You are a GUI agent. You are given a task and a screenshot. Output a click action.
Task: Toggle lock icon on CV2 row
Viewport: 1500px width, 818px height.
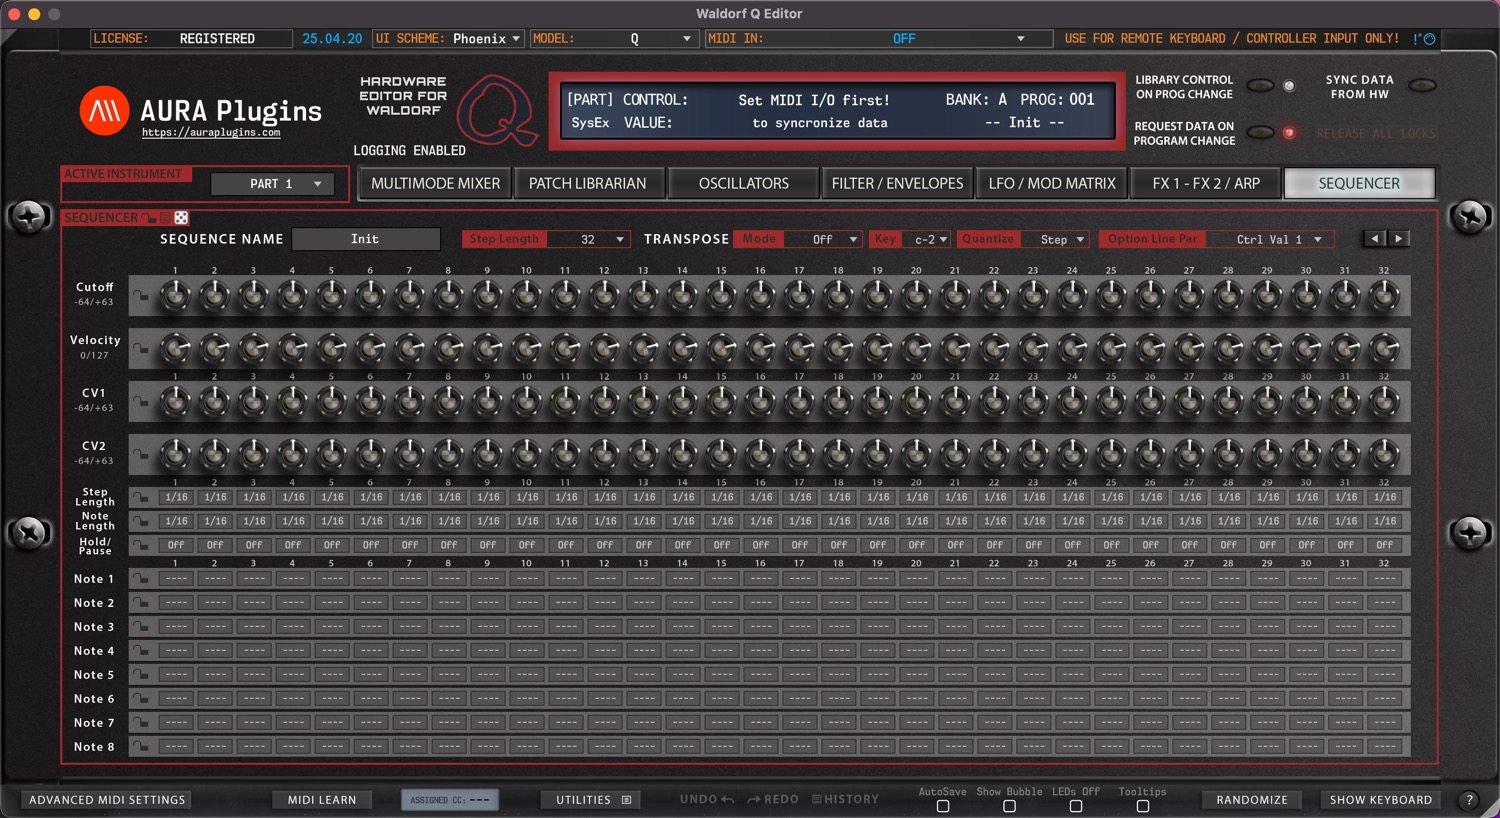click(x=141, y=454)
